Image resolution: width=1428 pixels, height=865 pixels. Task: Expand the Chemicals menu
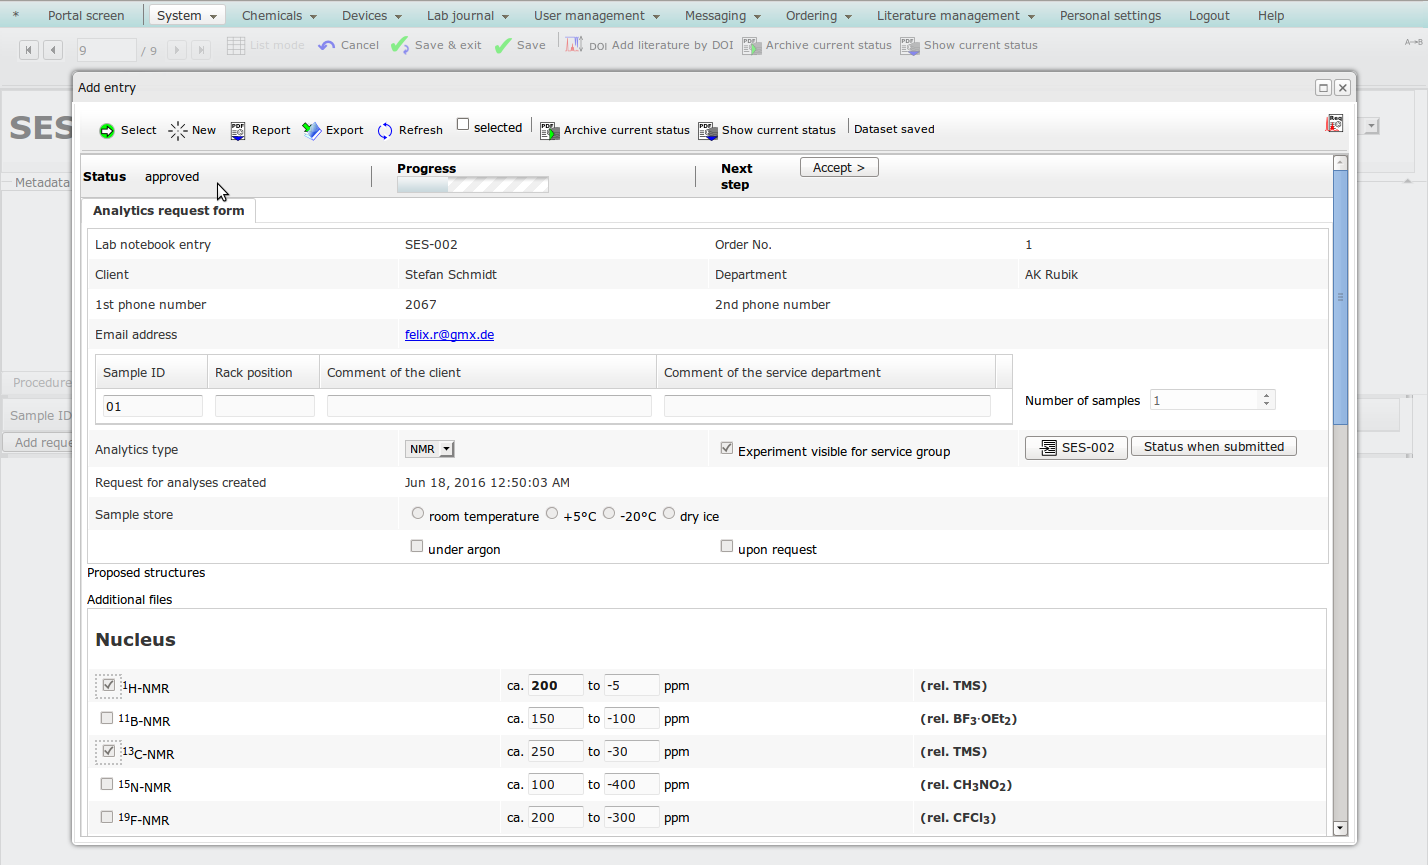click(x=279, y=16)
